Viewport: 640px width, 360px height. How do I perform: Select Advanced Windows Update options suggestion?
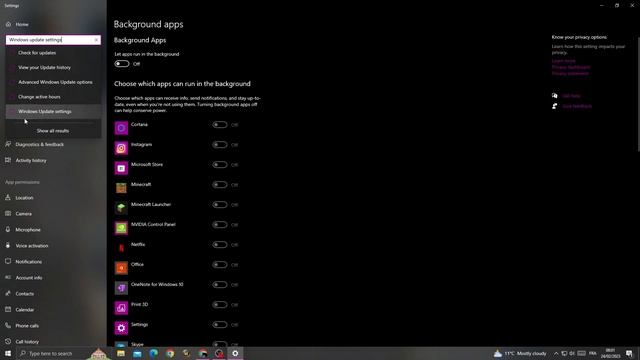coord(53,82)
